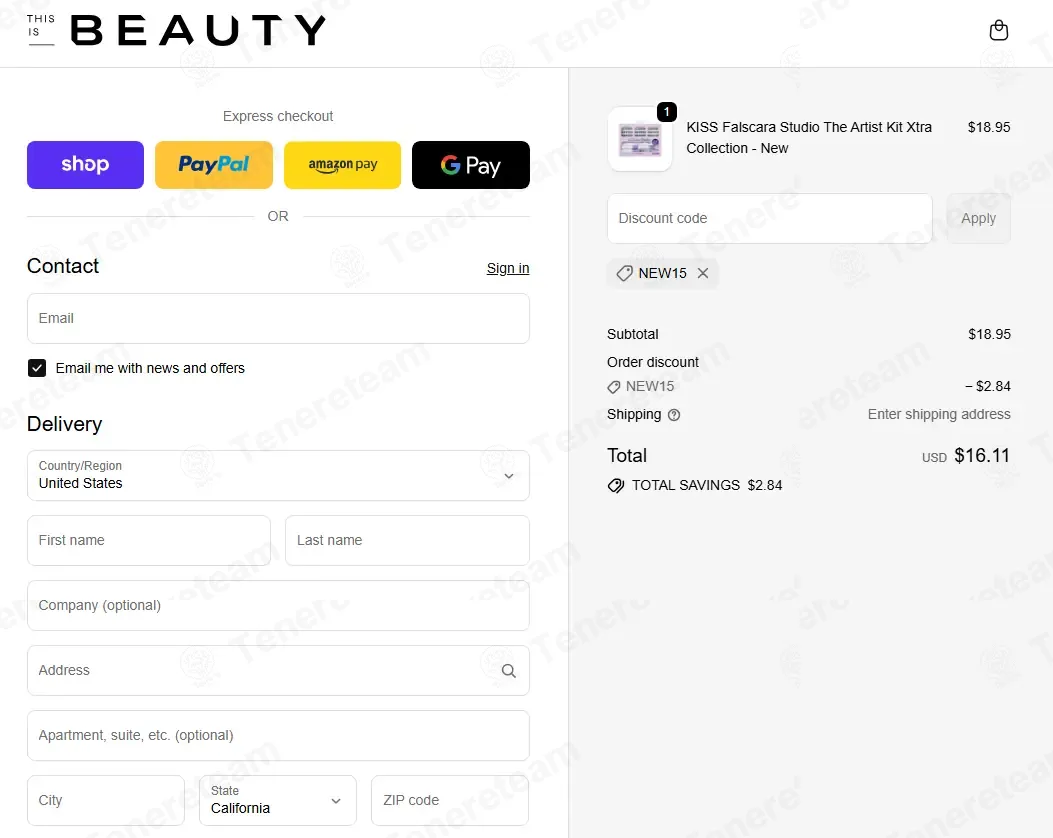Click the Last name field

tap(407, 541)
